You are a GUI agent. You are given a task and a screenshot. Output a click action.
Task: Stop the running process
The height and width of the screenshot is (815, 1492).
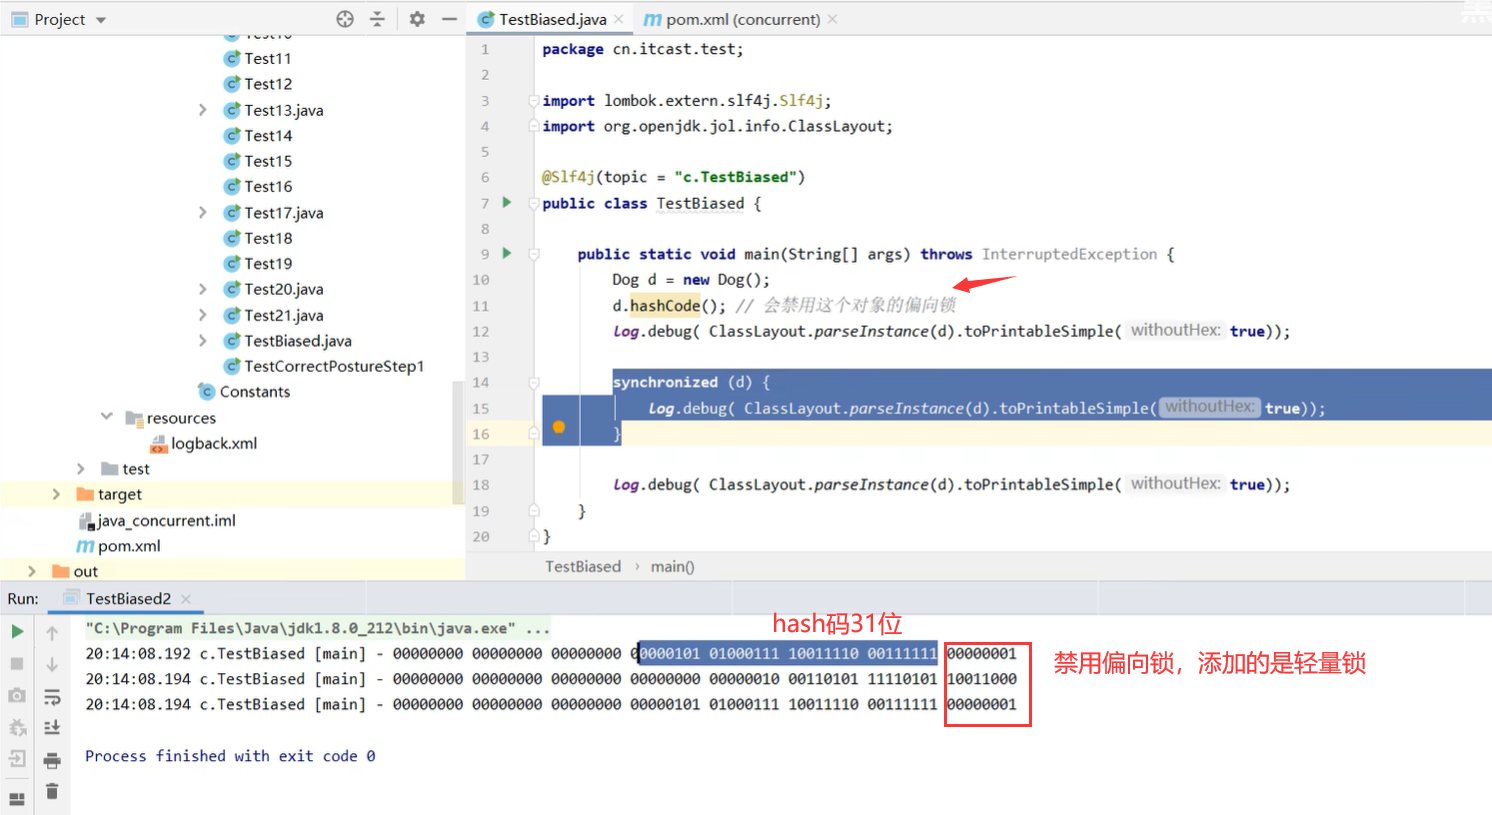click(x=17, y=664)
